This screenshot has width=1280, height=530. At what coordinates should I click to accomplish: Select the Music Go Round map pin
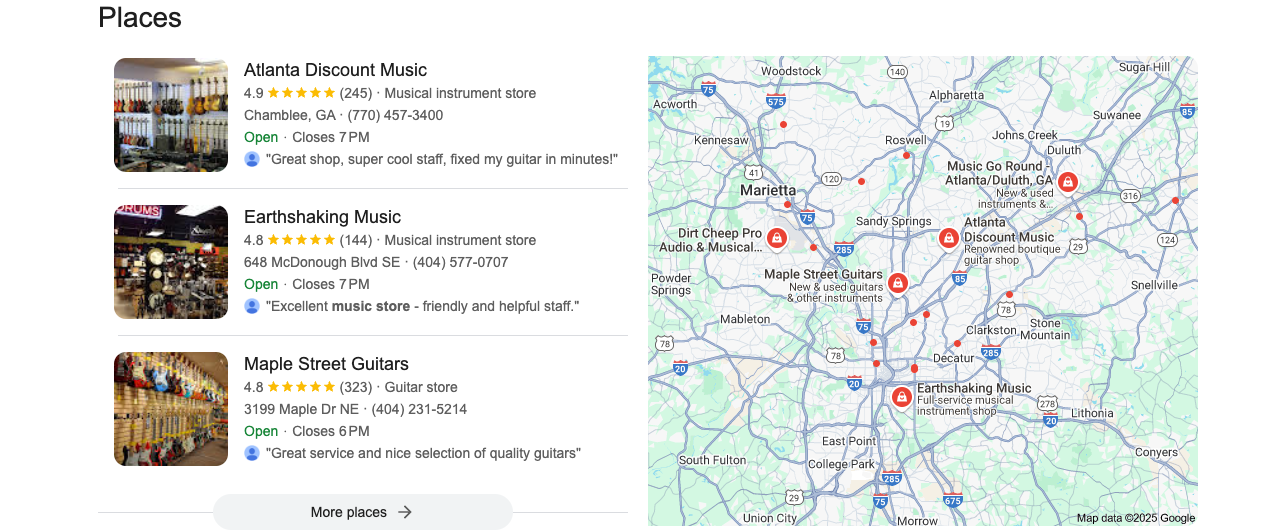point(1068,182)
